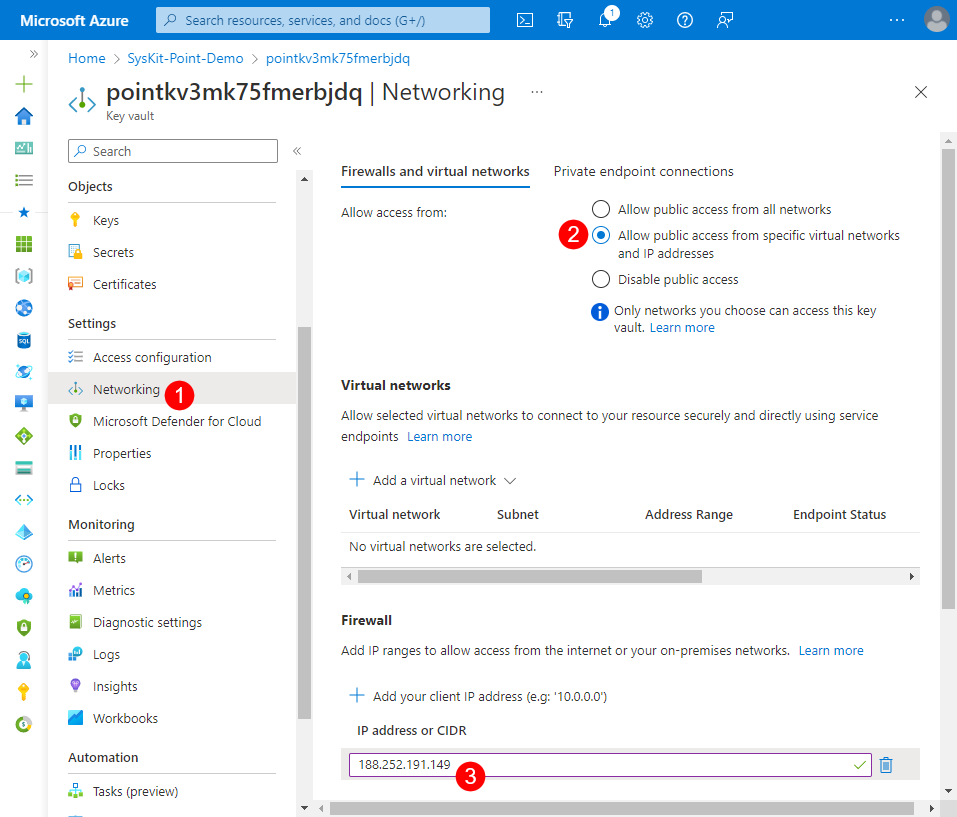
Task: Click the IP address or CIDR field
Action: [x=600, y=765]
